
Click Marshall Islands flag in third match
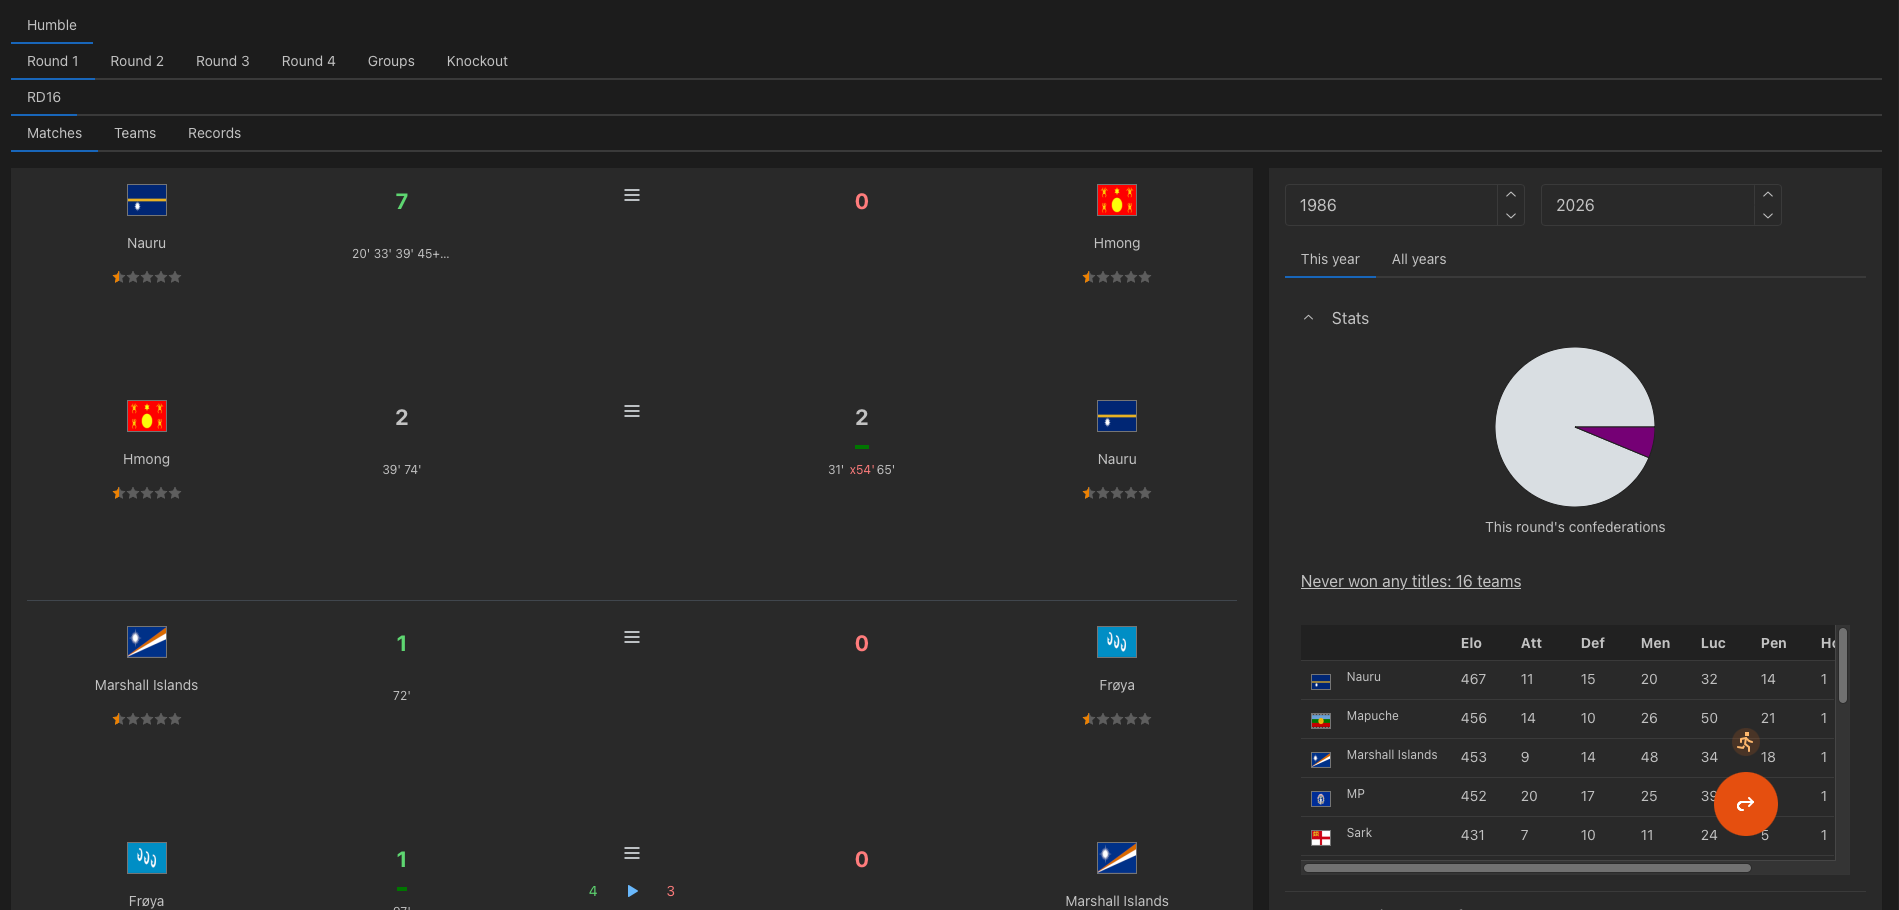coord(147,642)
